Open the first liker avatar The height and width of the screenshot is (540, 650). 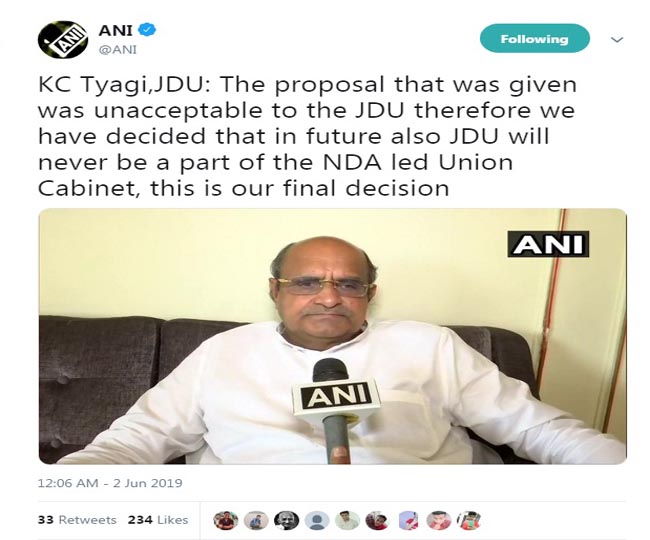coord(226,520)
